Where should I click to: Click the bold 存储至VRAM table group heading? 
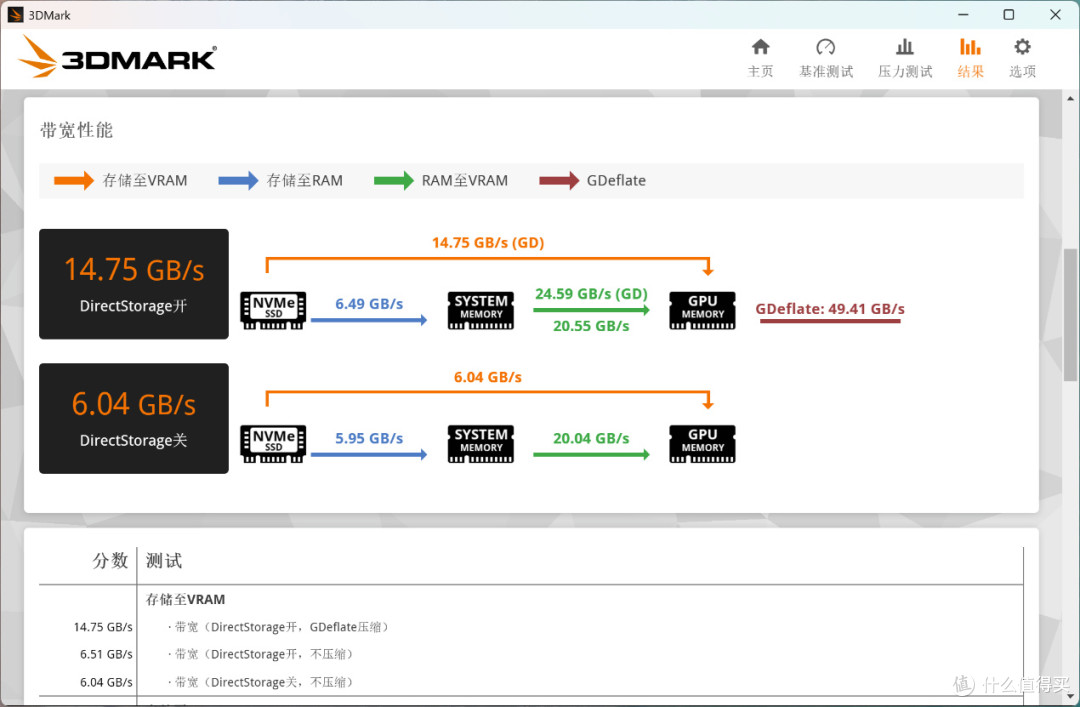pos(185,600)
